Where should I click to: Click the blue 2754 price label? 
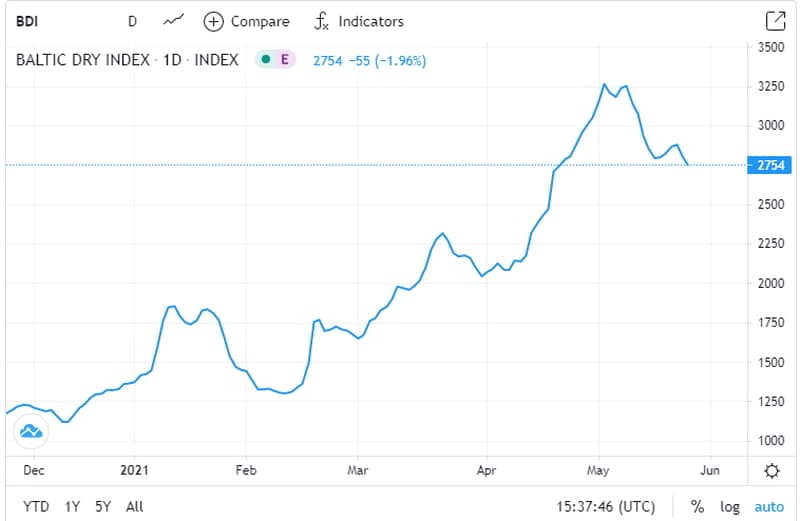(x=769, y=165)
